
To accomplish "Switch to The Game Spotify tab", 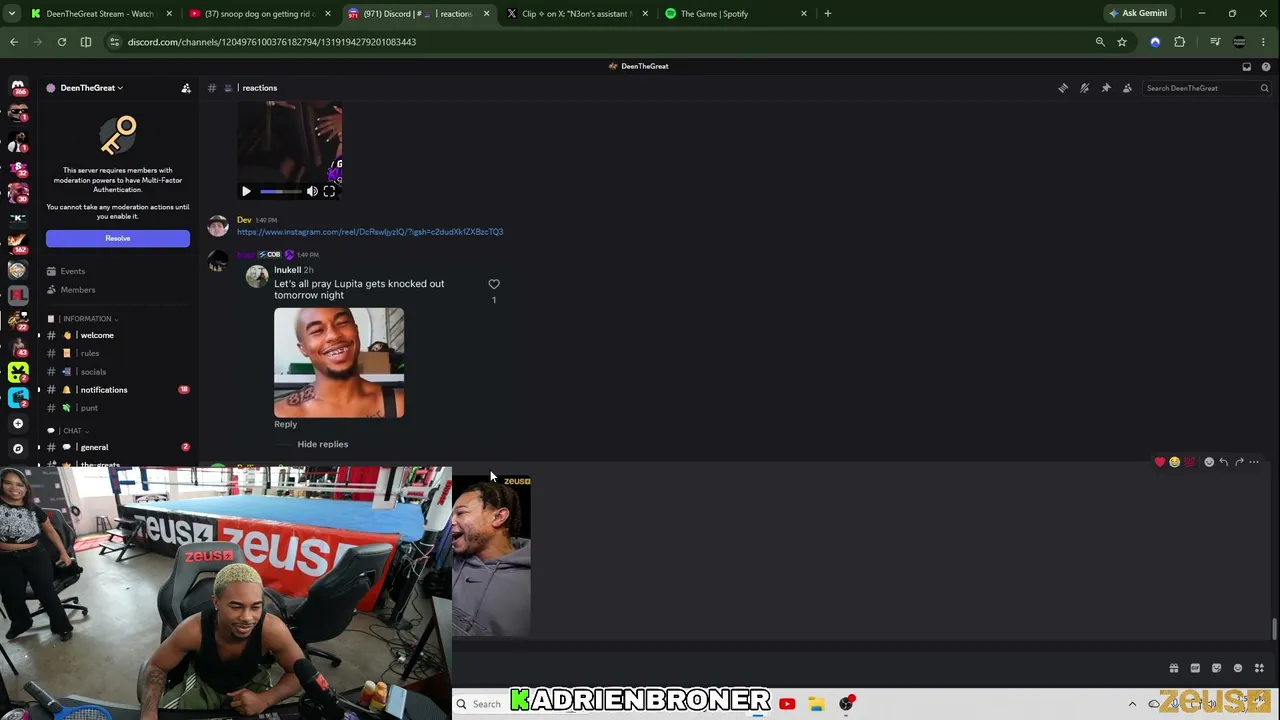I will pyautogui.click(x=736, y=14).
